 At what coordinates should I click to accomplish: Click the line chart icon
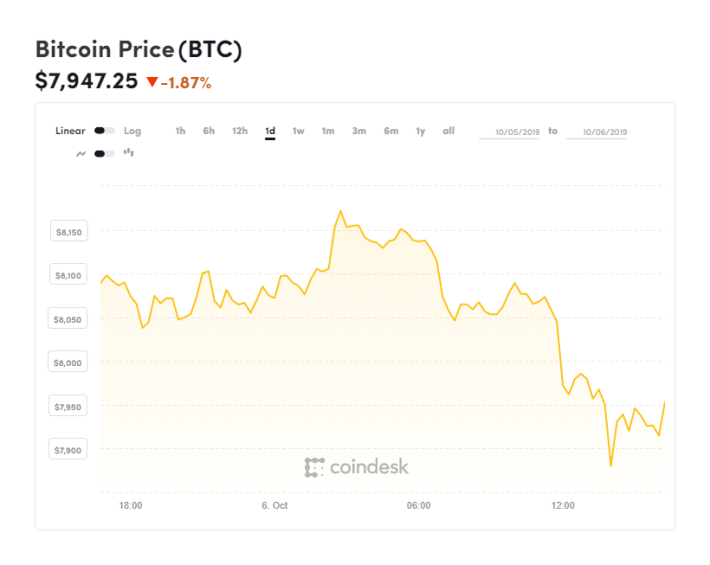coord(81,154)
